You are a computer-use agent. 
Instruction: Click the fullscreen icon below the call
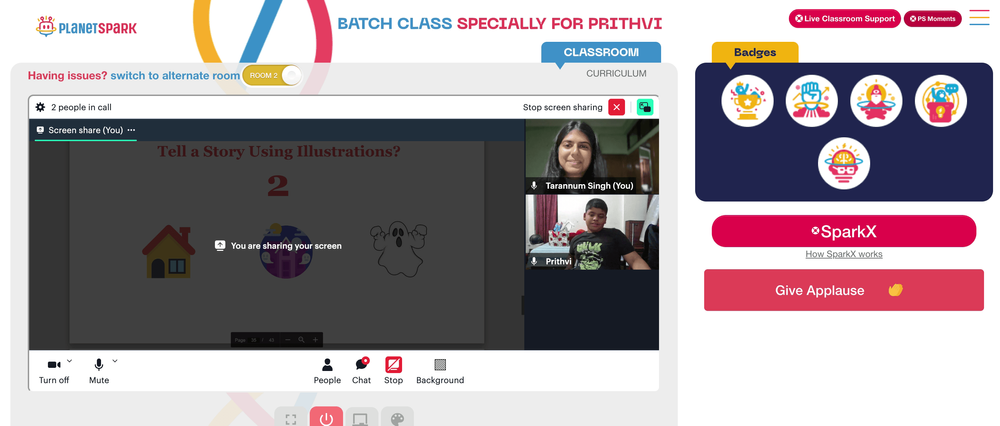[291, 418]
